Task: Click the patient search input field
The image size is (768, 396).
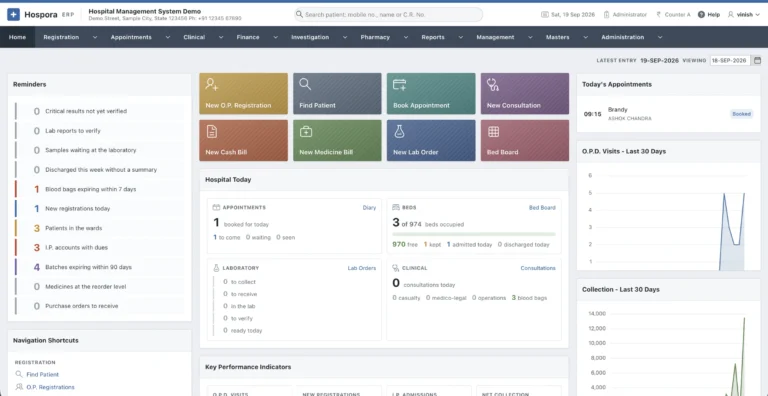Action: [388, 15]
